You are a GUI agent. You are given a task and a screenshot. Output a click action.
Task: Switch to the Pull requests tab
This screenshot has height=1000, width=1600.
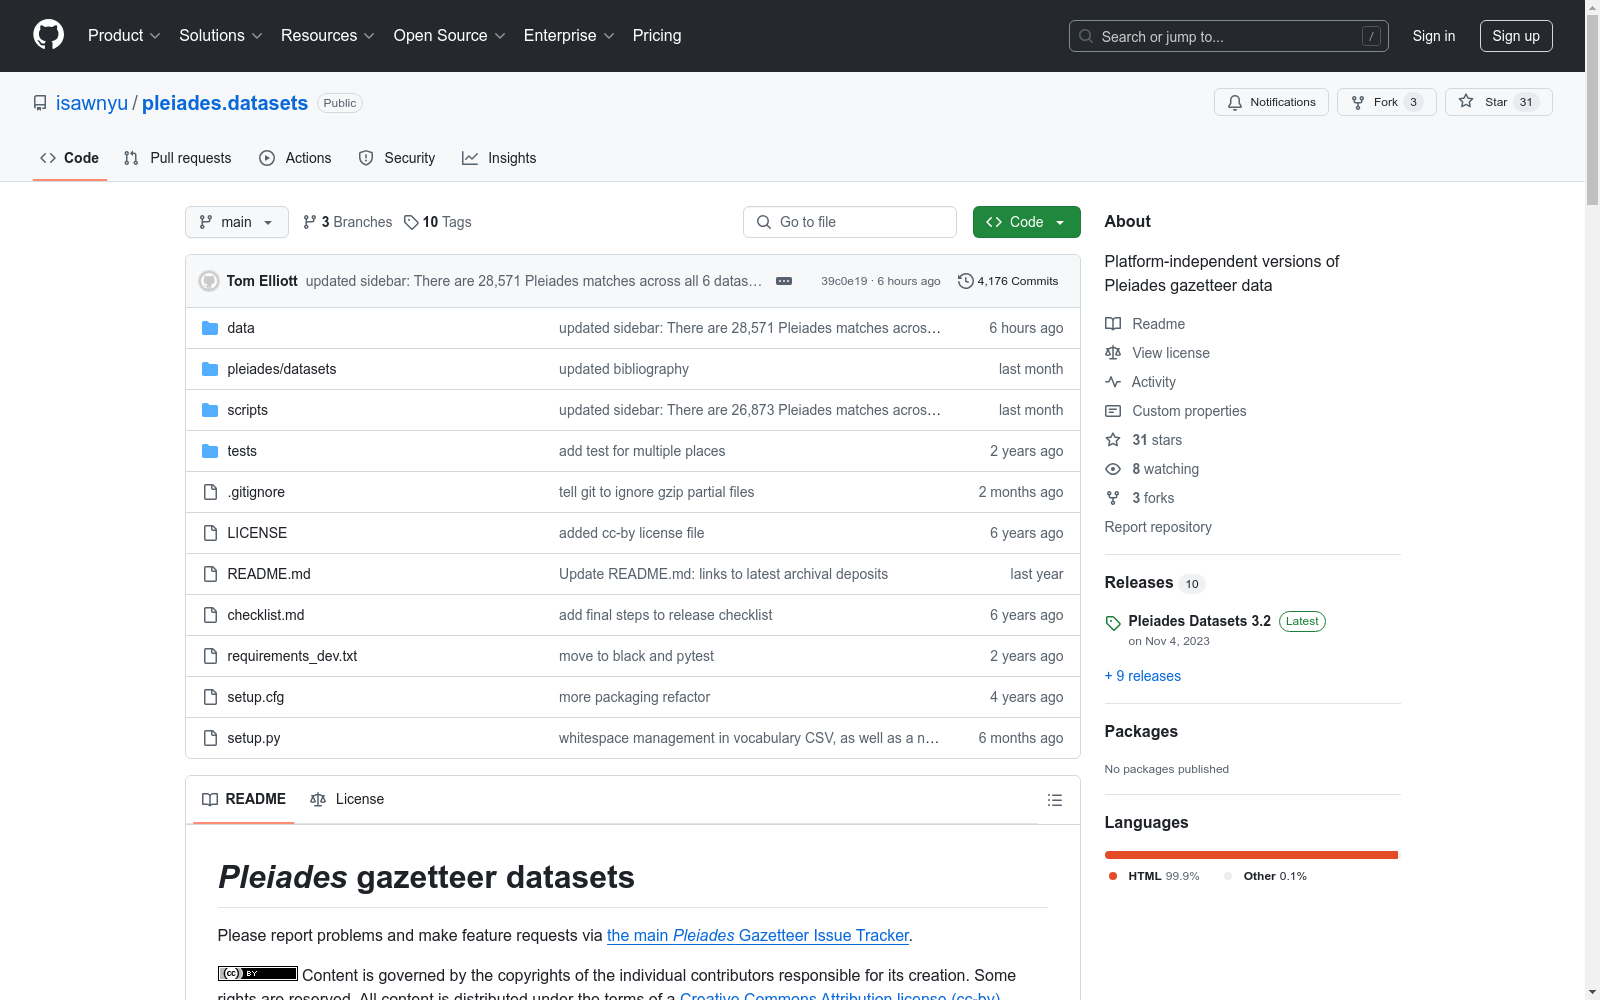coord(178,158)
